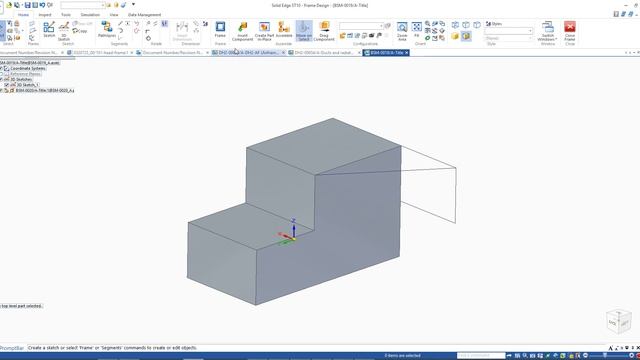The height and width of the screenshot is (360, 640).
Task: Close the BSM-0019 Title document tab
Action: 407,53
